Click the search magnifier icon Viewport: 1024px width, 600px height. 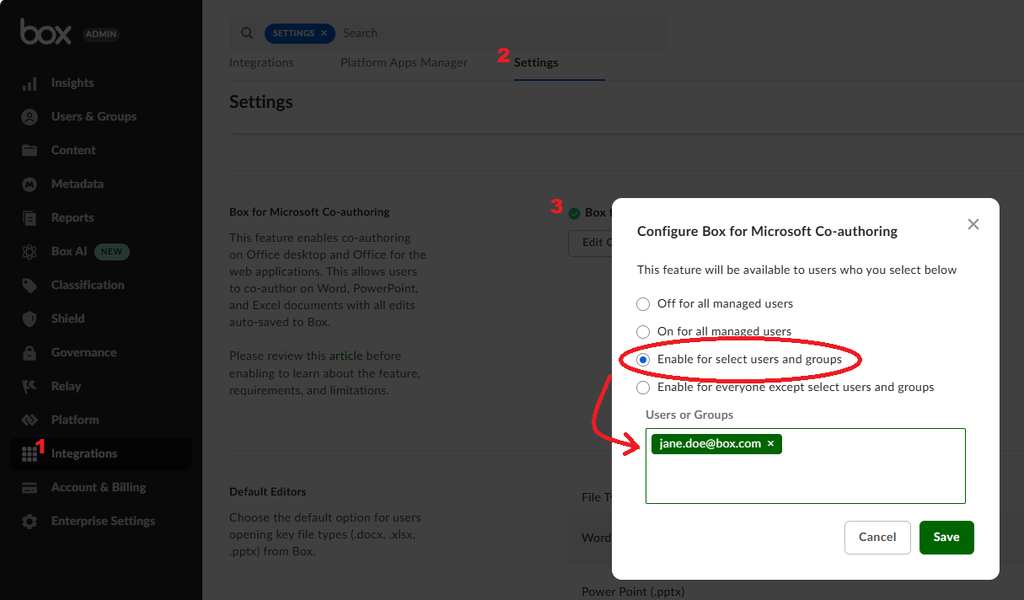(x=247, y=33)
